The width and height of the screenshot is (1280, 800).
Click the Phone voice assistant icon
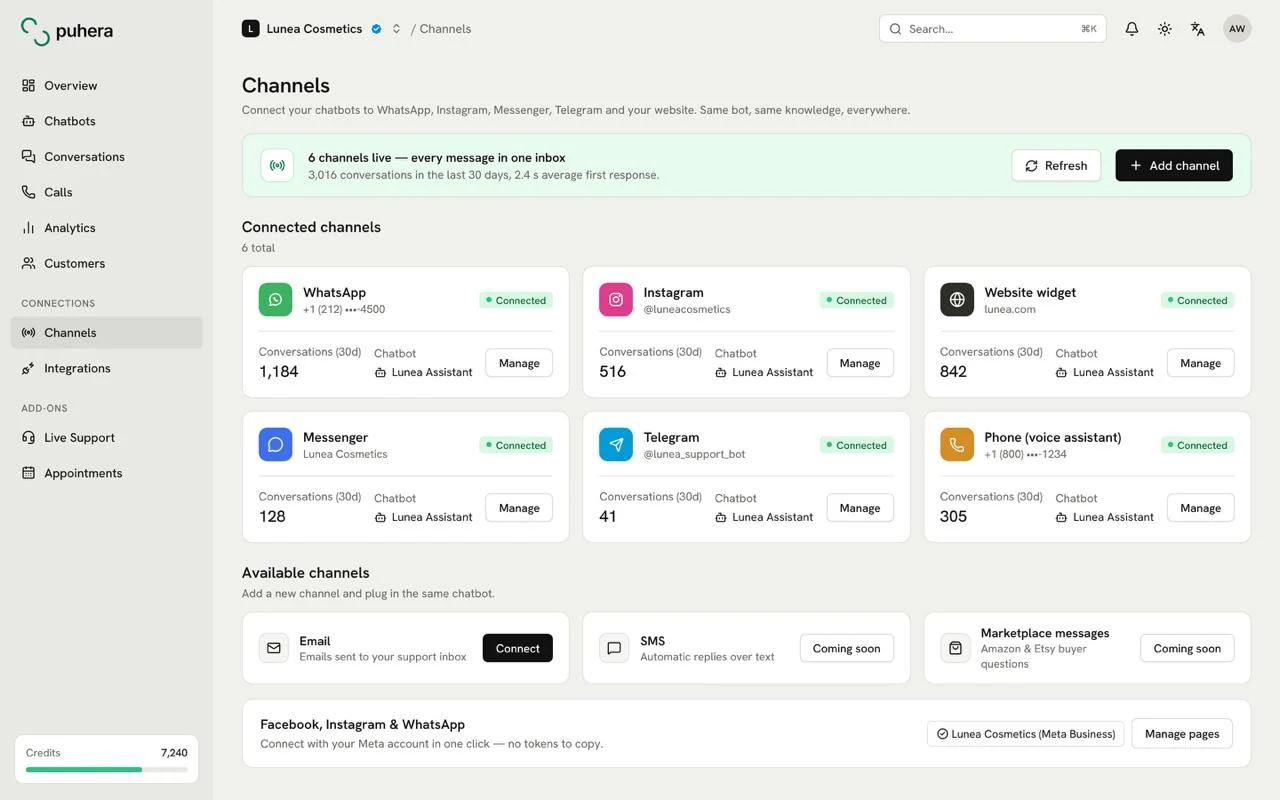pos(957,445)
